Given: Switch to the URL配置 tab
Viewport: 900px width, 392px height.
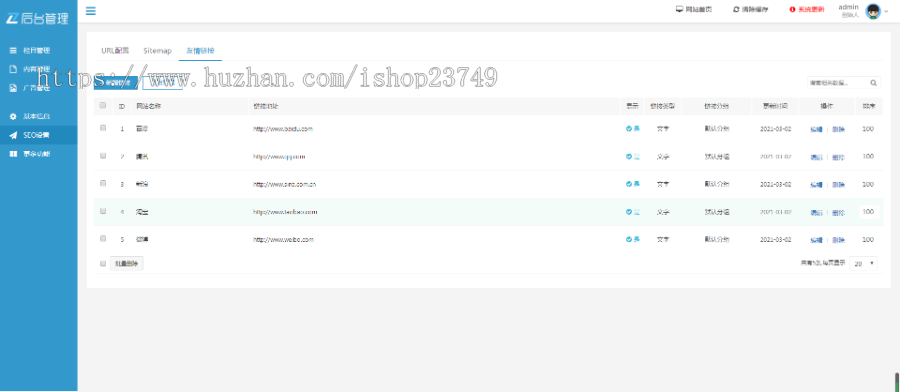Looking at the screenshot, I should click(115, 51).
